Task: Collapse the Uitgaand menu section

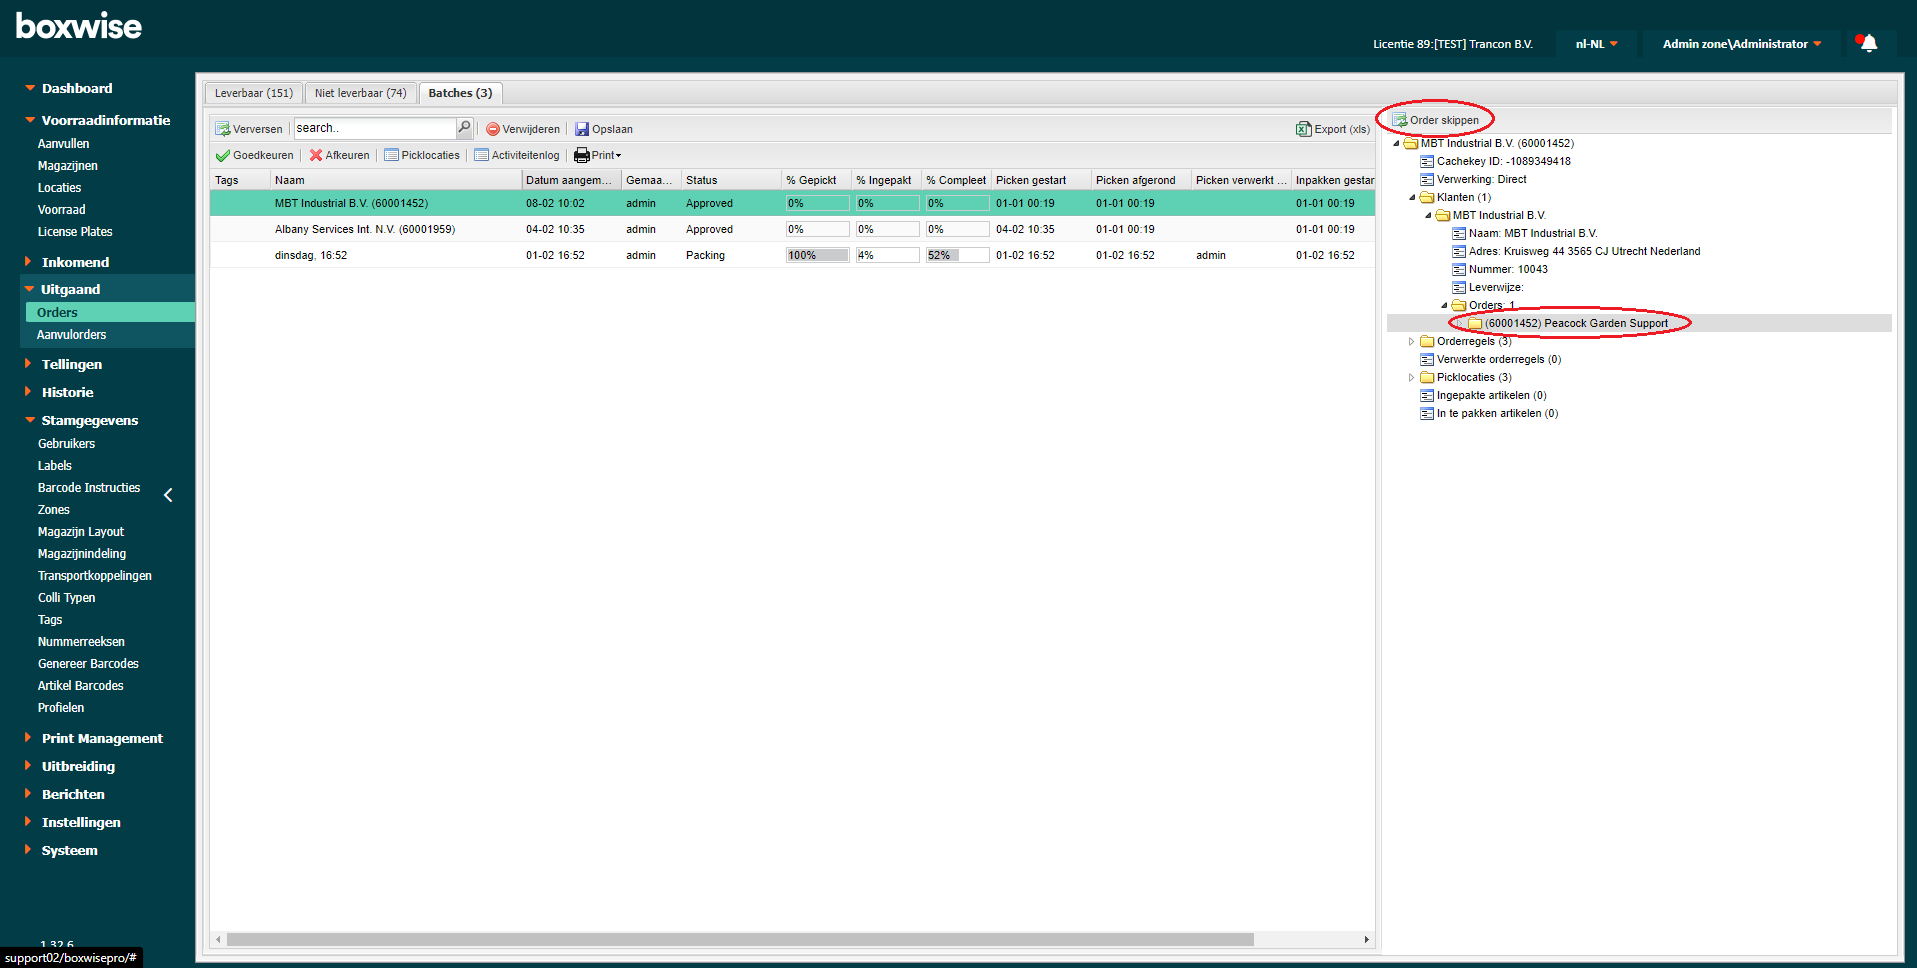Action: coord(30,289)
